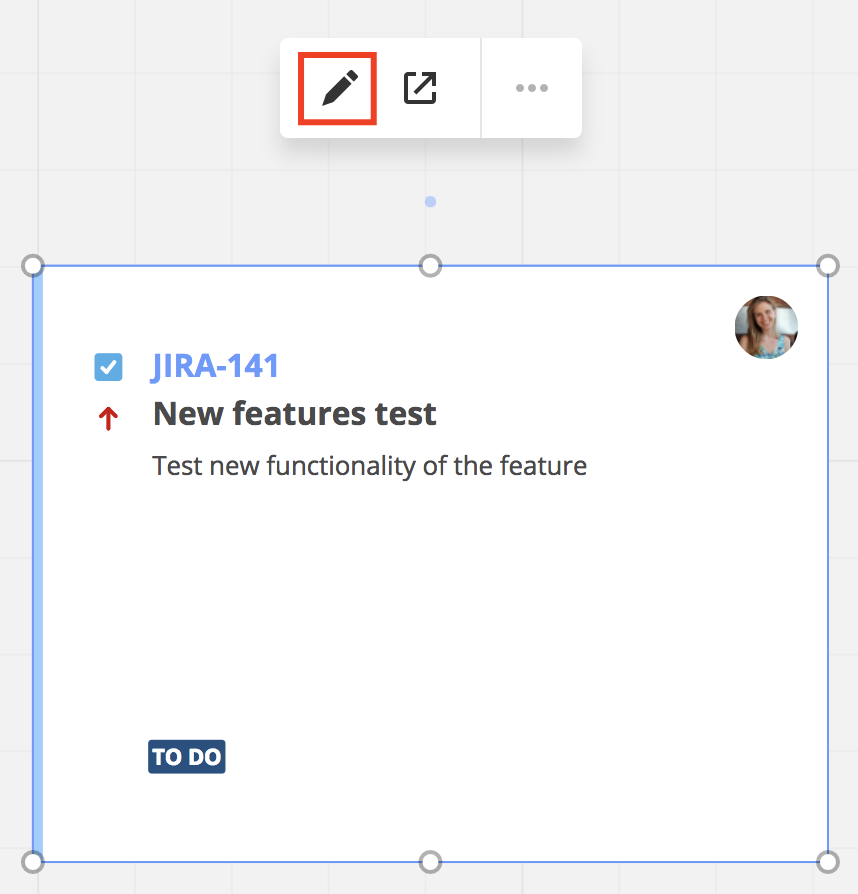Screen dimensions: 858x894
Task: Select the red high-priority arrow icon
Action: coord(108,417)
